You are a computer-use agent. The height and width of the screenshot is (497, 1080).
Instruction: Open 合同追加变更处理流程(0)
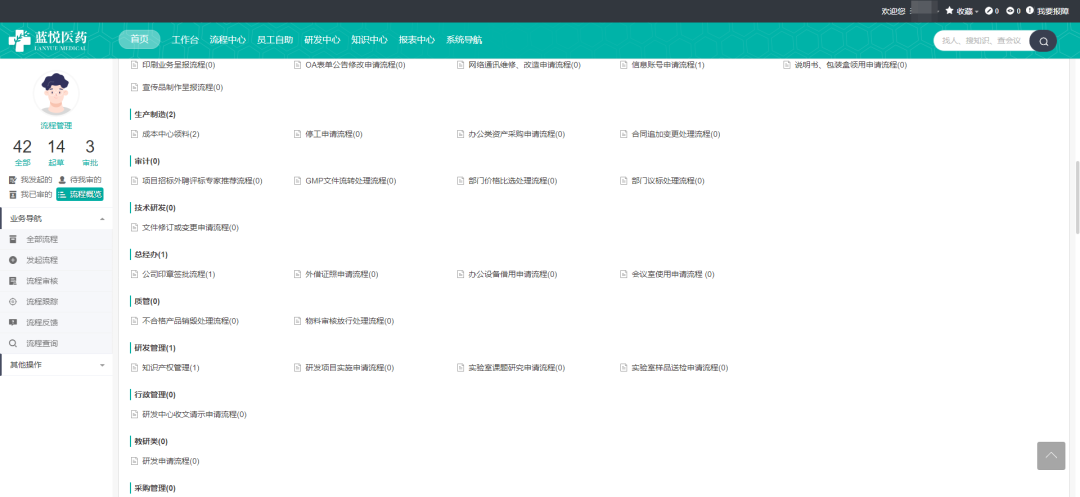(676, 134)
